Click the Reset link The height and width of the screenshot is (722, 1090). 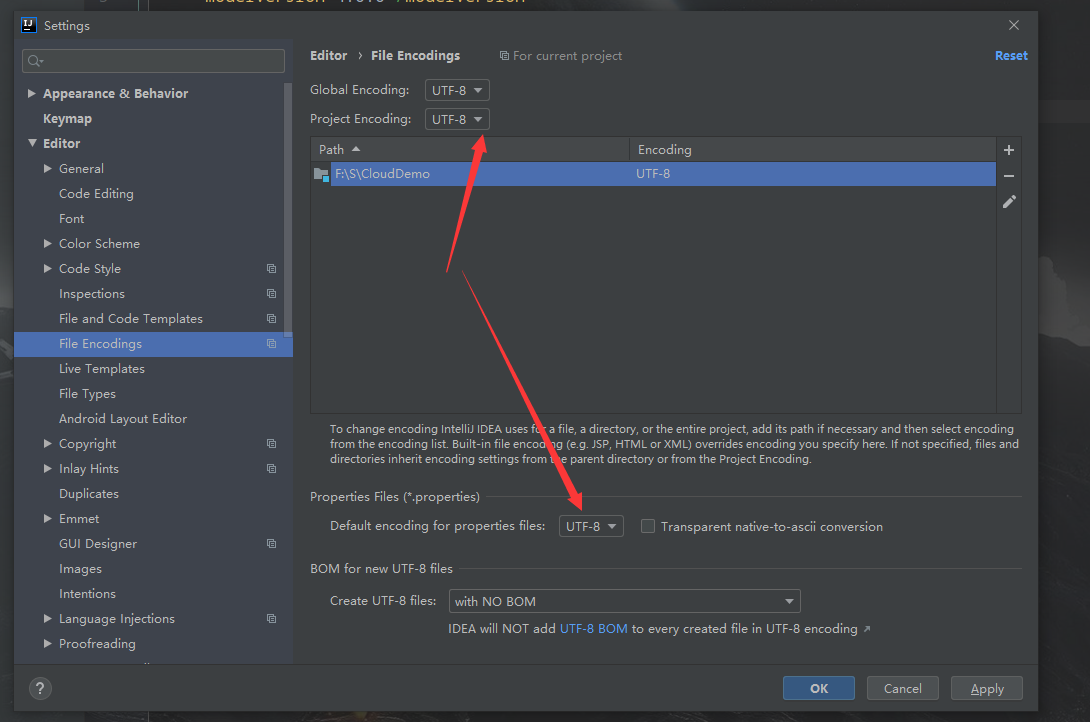tap(1011, 56)
